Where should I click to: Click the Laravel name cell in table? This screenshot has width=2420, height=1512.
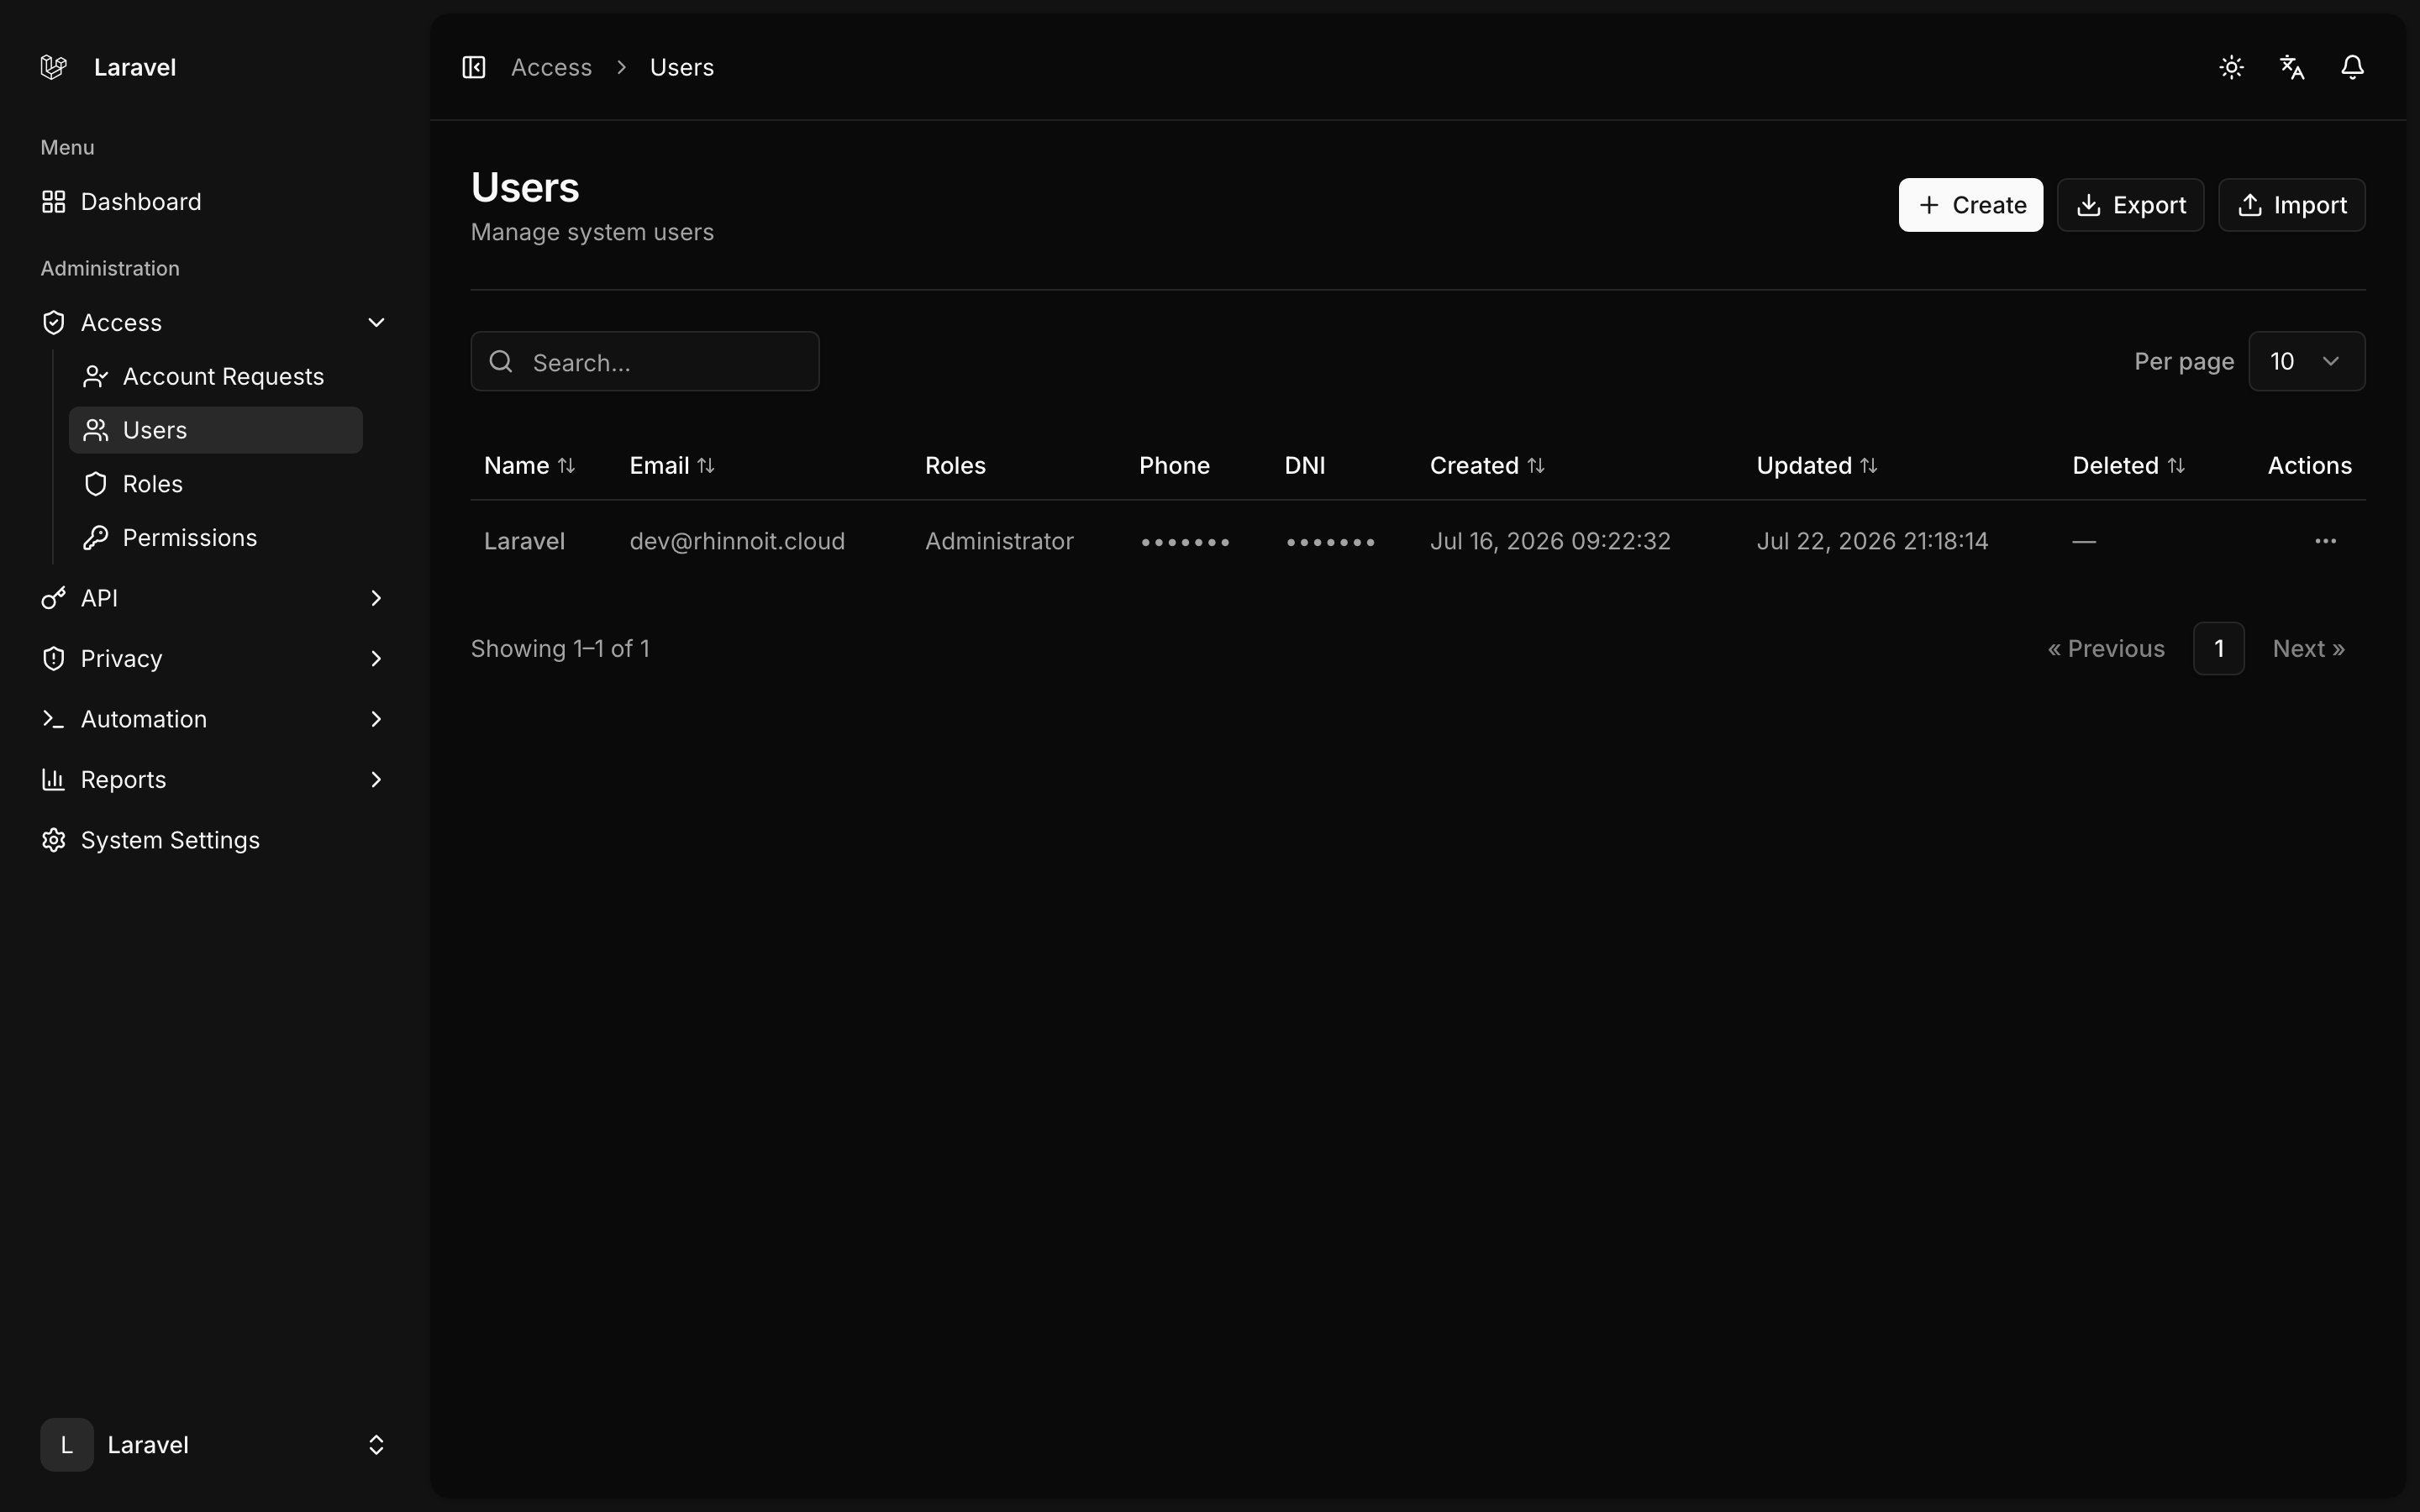[524, 541]
